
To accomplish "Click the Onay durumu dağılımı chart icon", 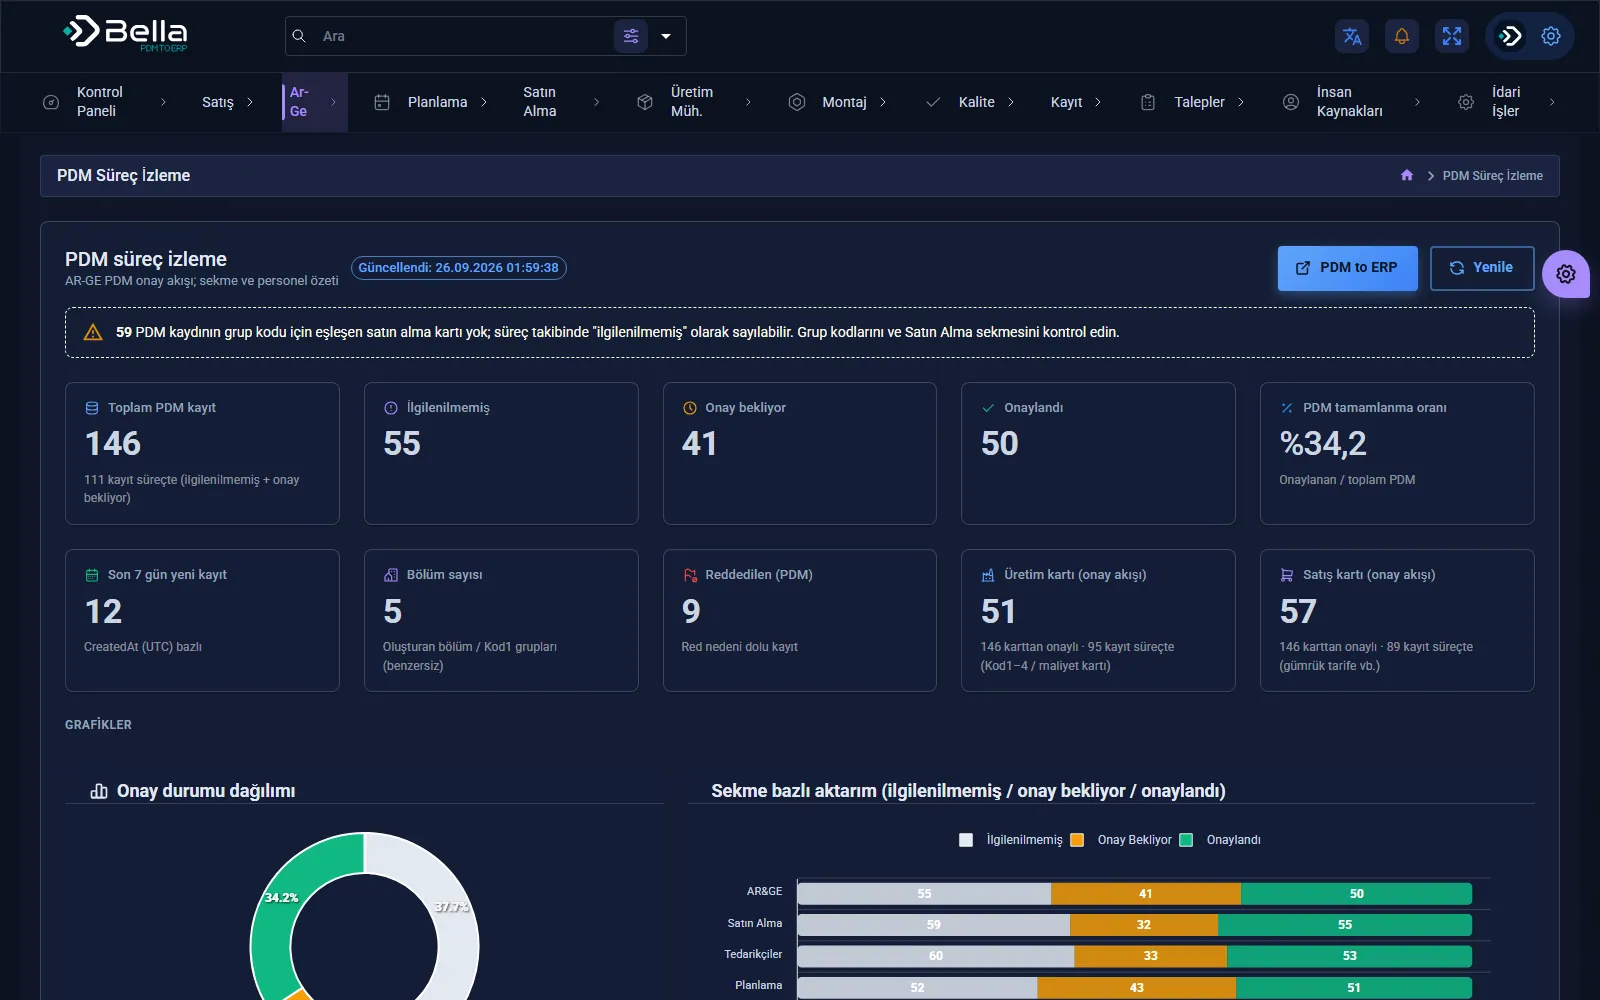I will click(x=99, y=791).
